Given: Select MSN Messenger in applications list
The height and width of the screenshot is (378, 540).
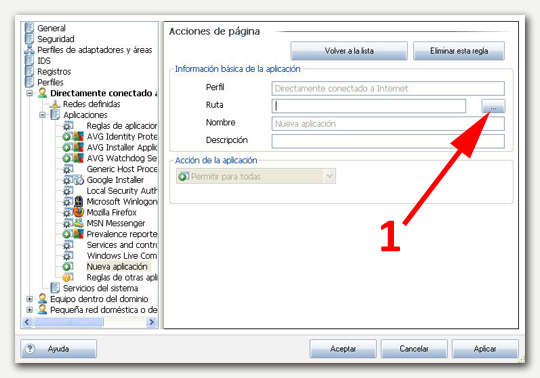Looking at the screenshot, I should tap(116, 223).
